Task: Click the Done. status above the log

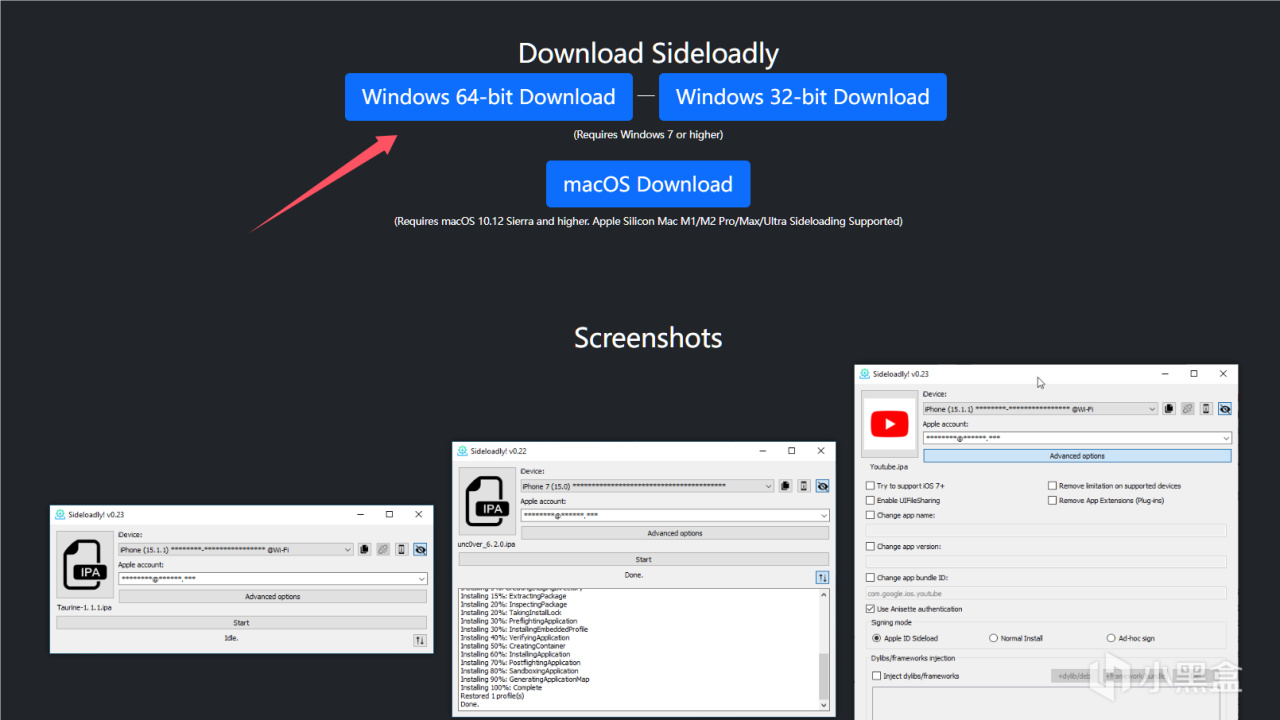Action: coord(634,575)
